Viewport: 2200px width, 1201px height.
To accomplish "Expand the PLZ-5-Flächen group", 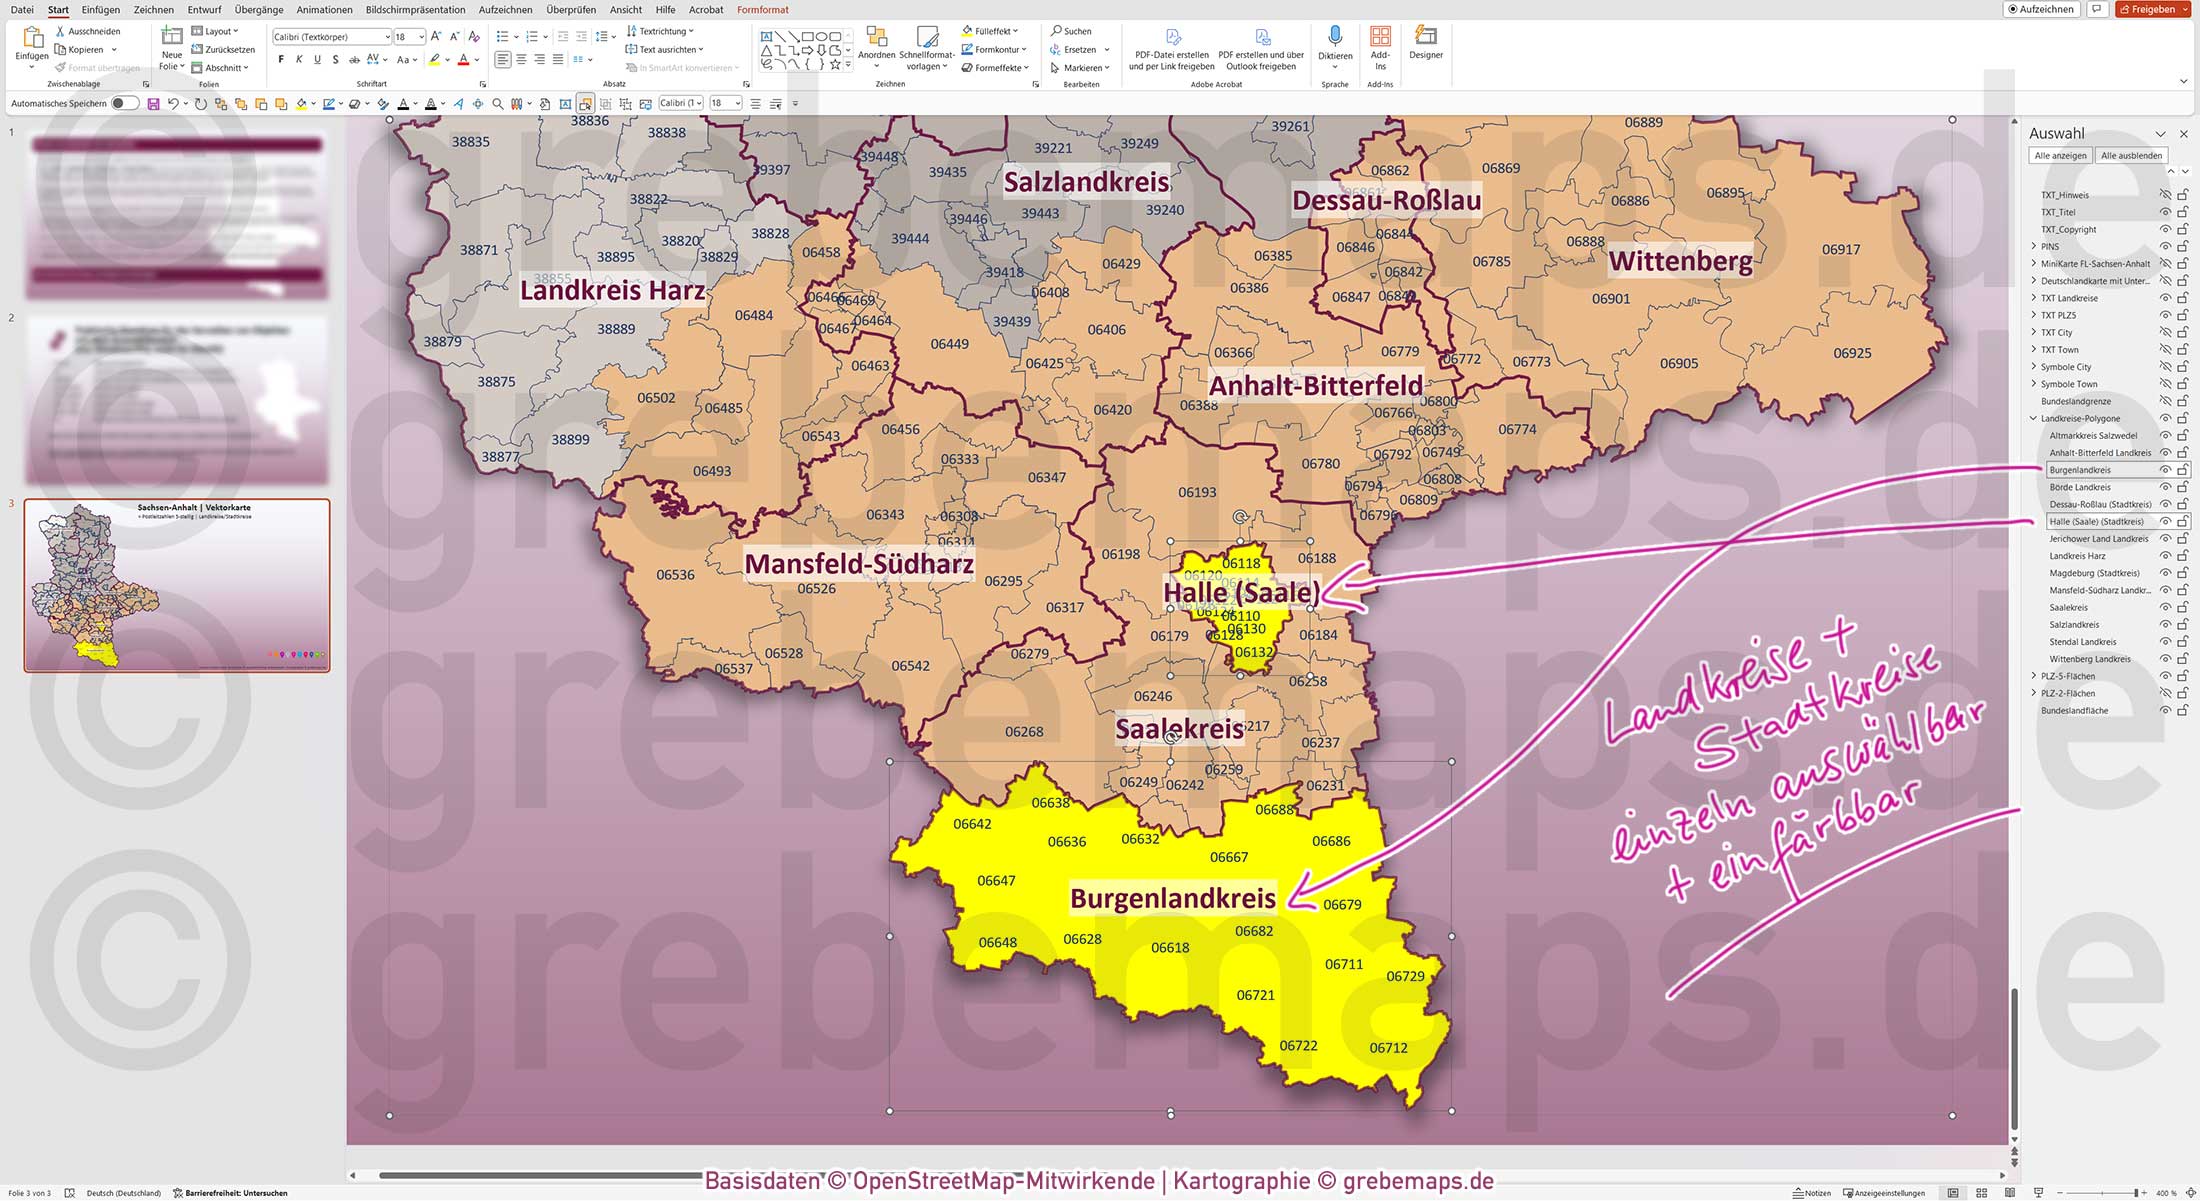I will point(2034,676).
